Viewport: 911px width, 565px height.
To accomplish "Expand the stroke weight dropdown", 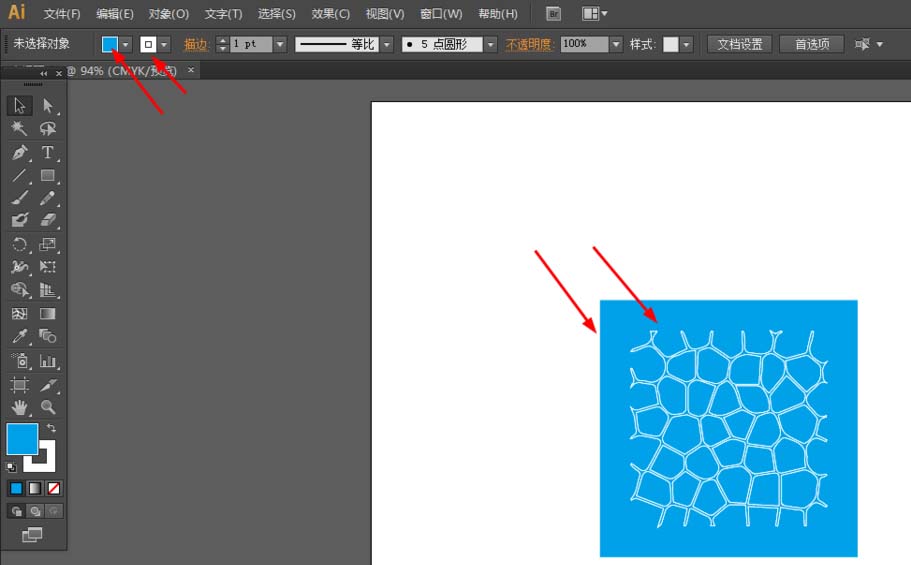I will (x=280, y=44).
